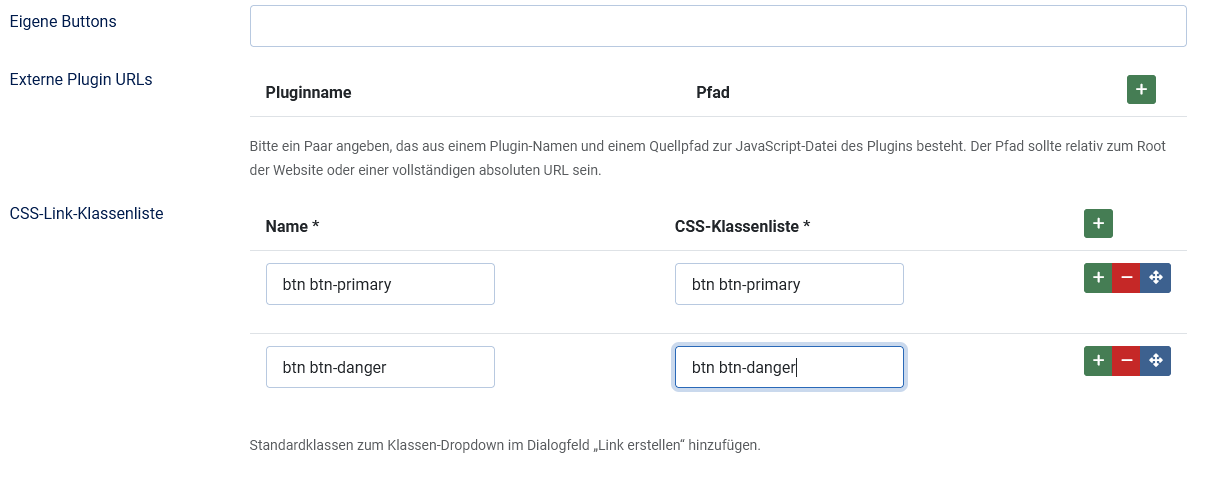
Task: Click the CSS-Link-Klassenliste label
Action: point(86,213)
